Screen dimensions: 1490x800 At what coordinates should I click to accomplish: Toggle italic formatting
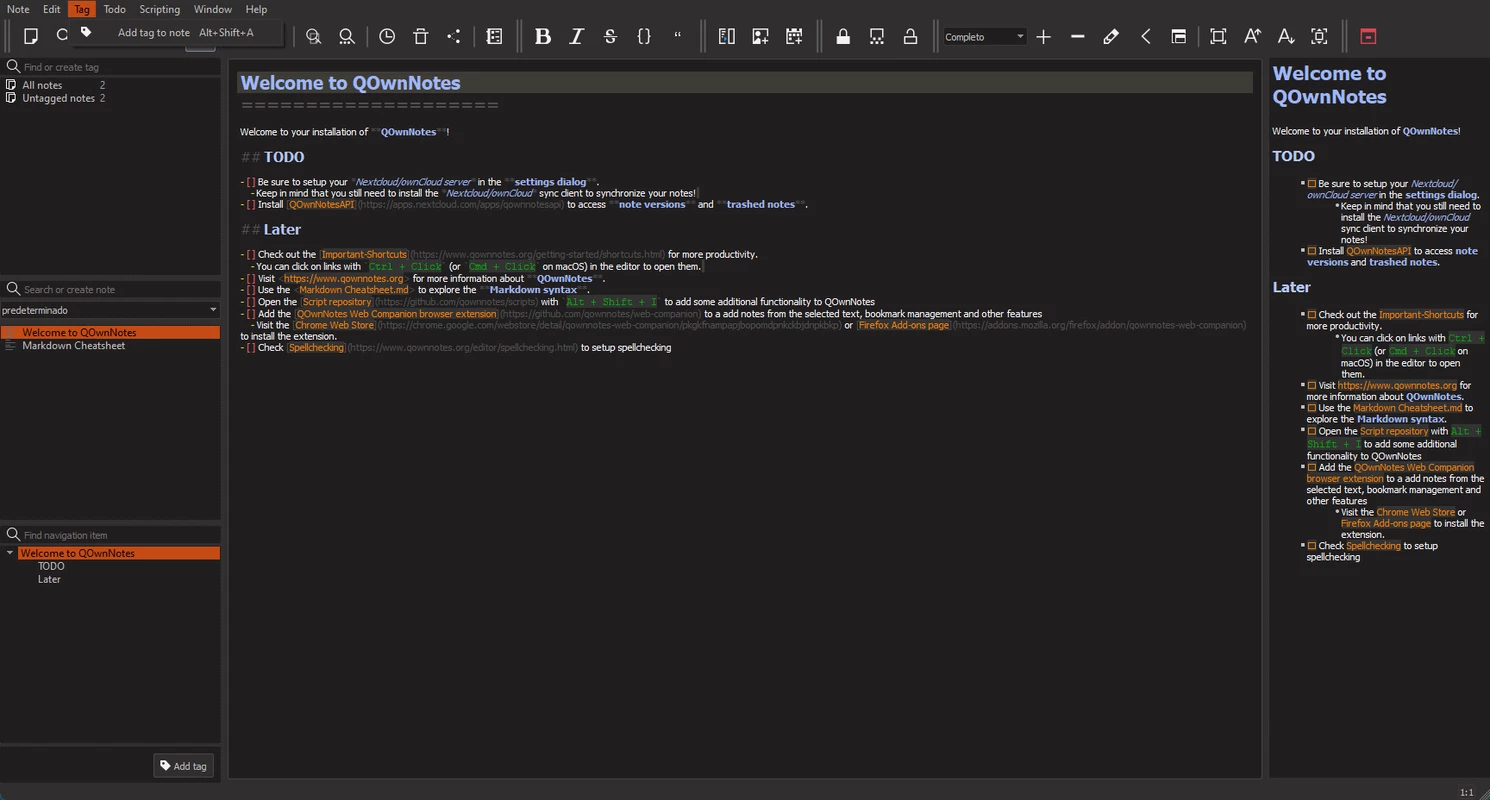click(576, 36)
